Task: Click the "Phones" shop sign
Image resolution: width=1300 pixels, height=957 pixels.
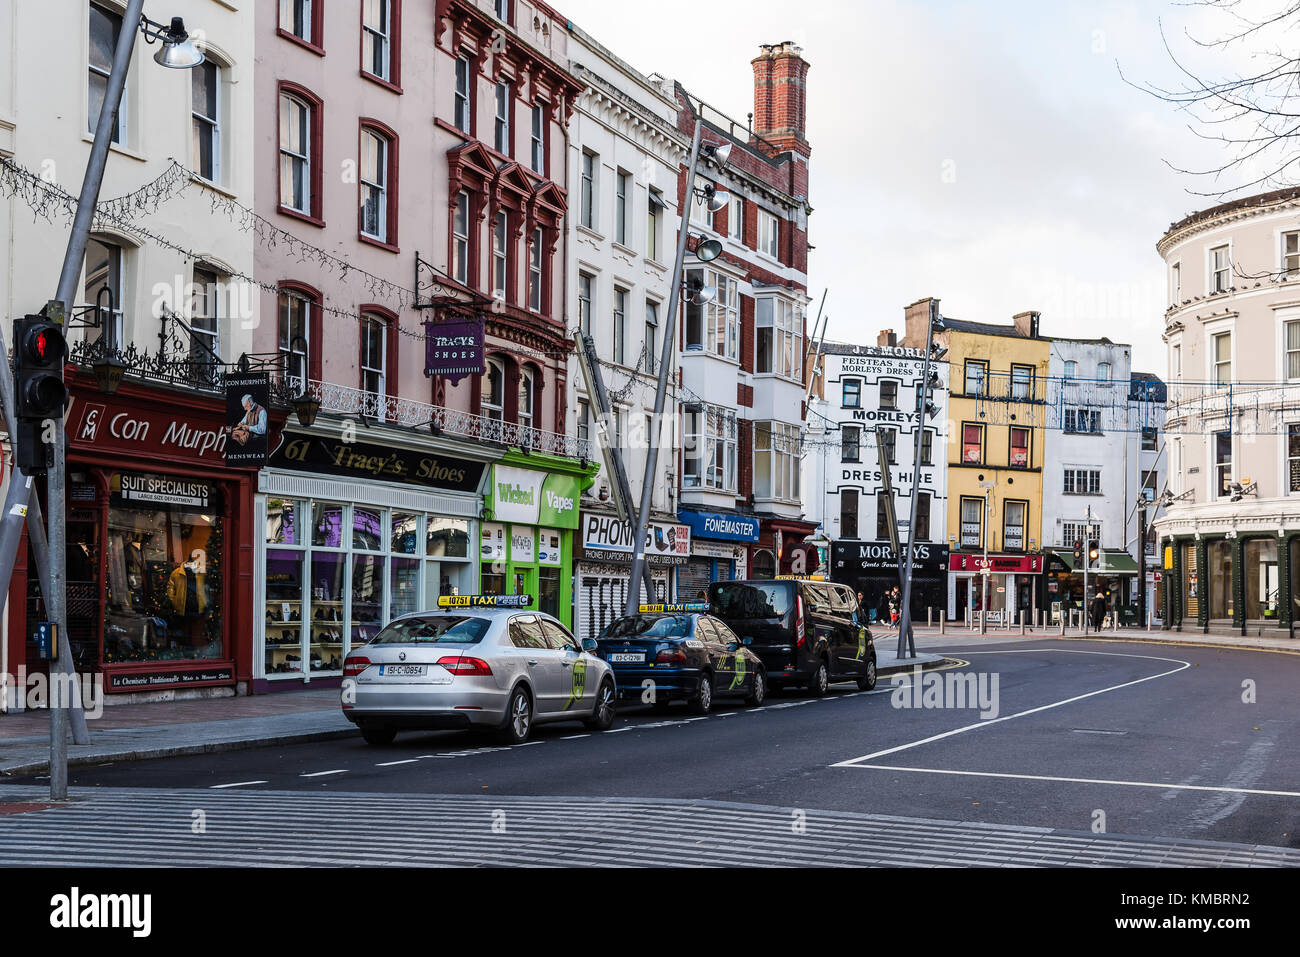Action: pyautogui.click(x=635, y=536)
